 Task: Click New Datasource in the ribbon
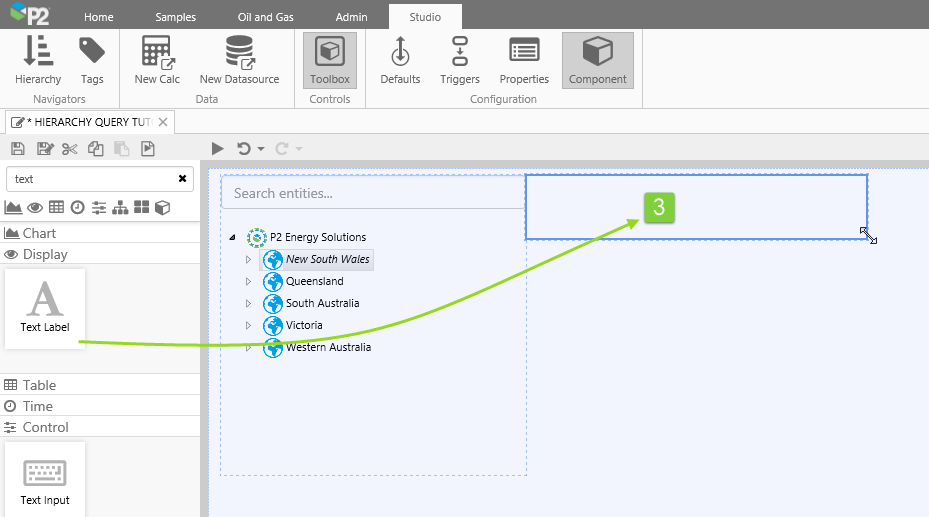[239, 60]
